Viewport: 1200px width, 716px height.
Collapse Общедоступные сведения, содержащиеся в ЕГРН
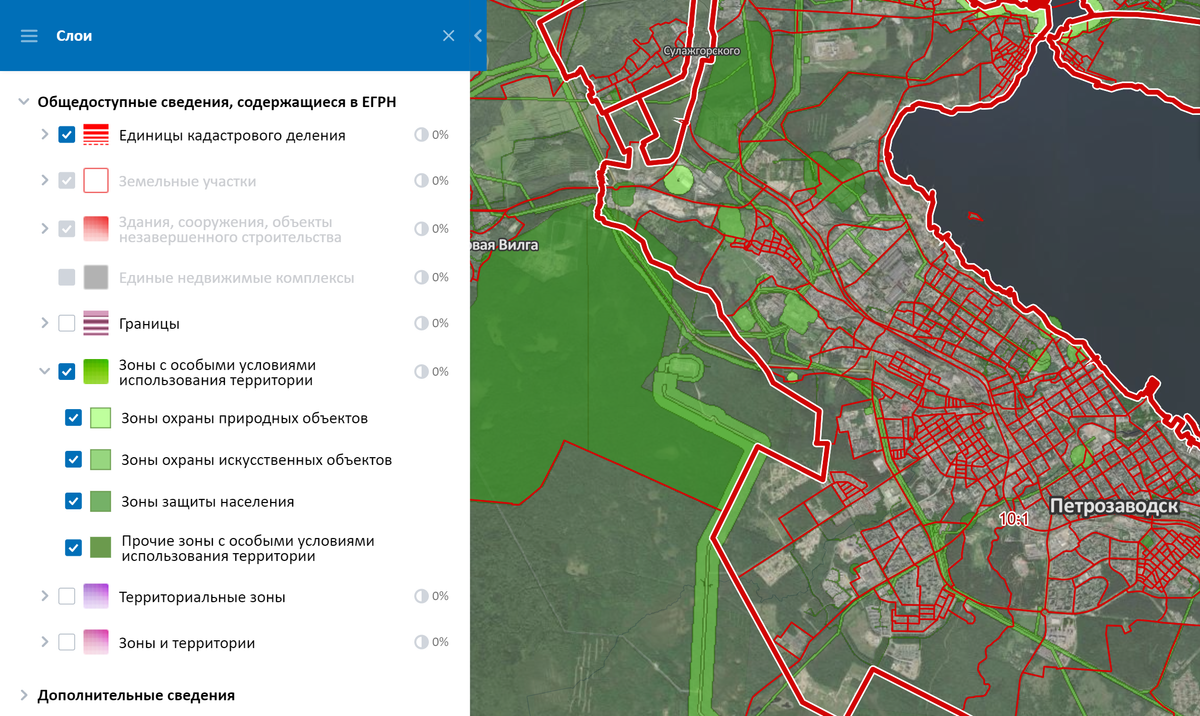point(24,102)
